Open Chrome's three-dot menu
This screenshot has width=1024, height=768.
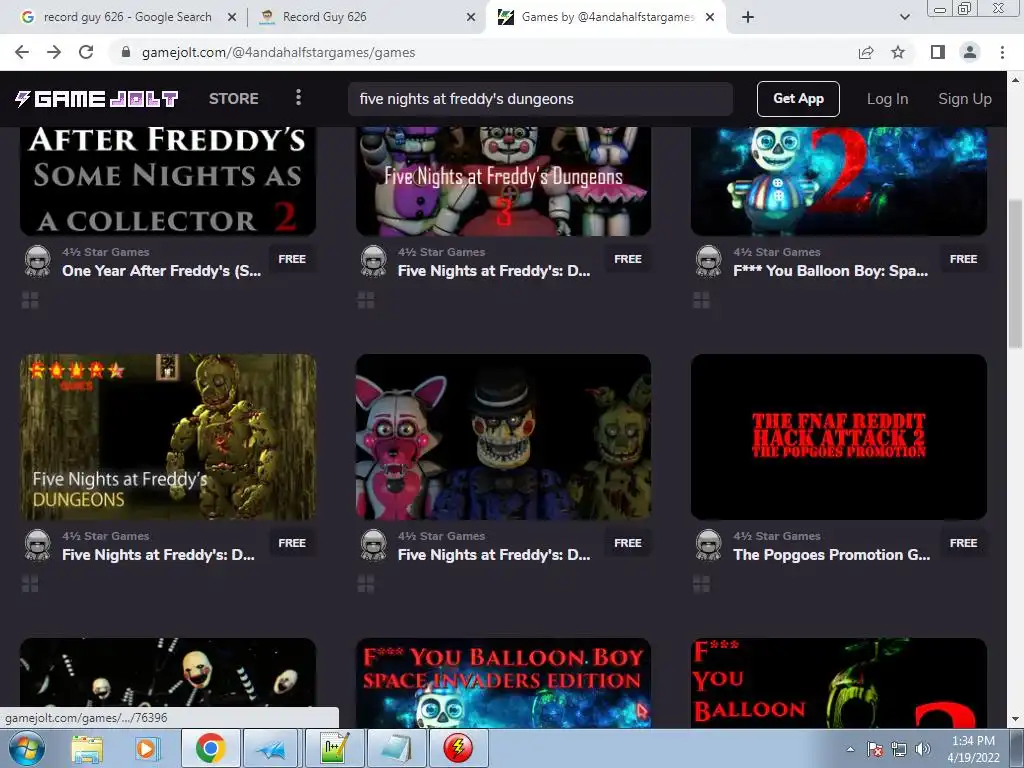pyautogui.click(x=1002, y=52)
